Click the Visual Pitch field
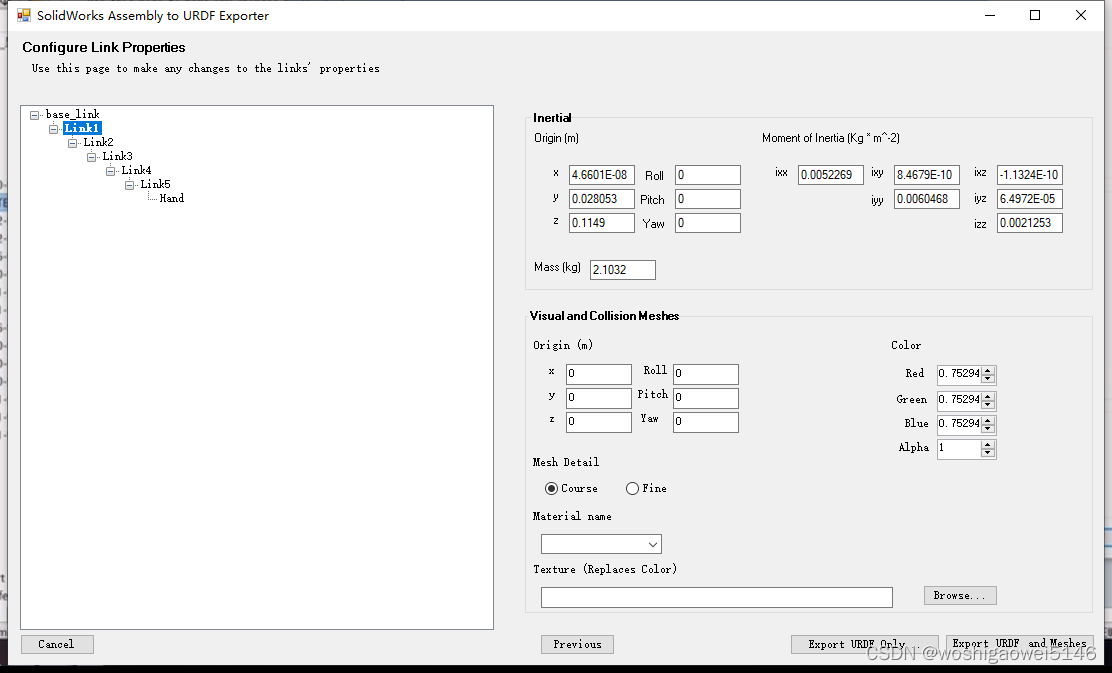1112x673 pixels. [706, 398]
